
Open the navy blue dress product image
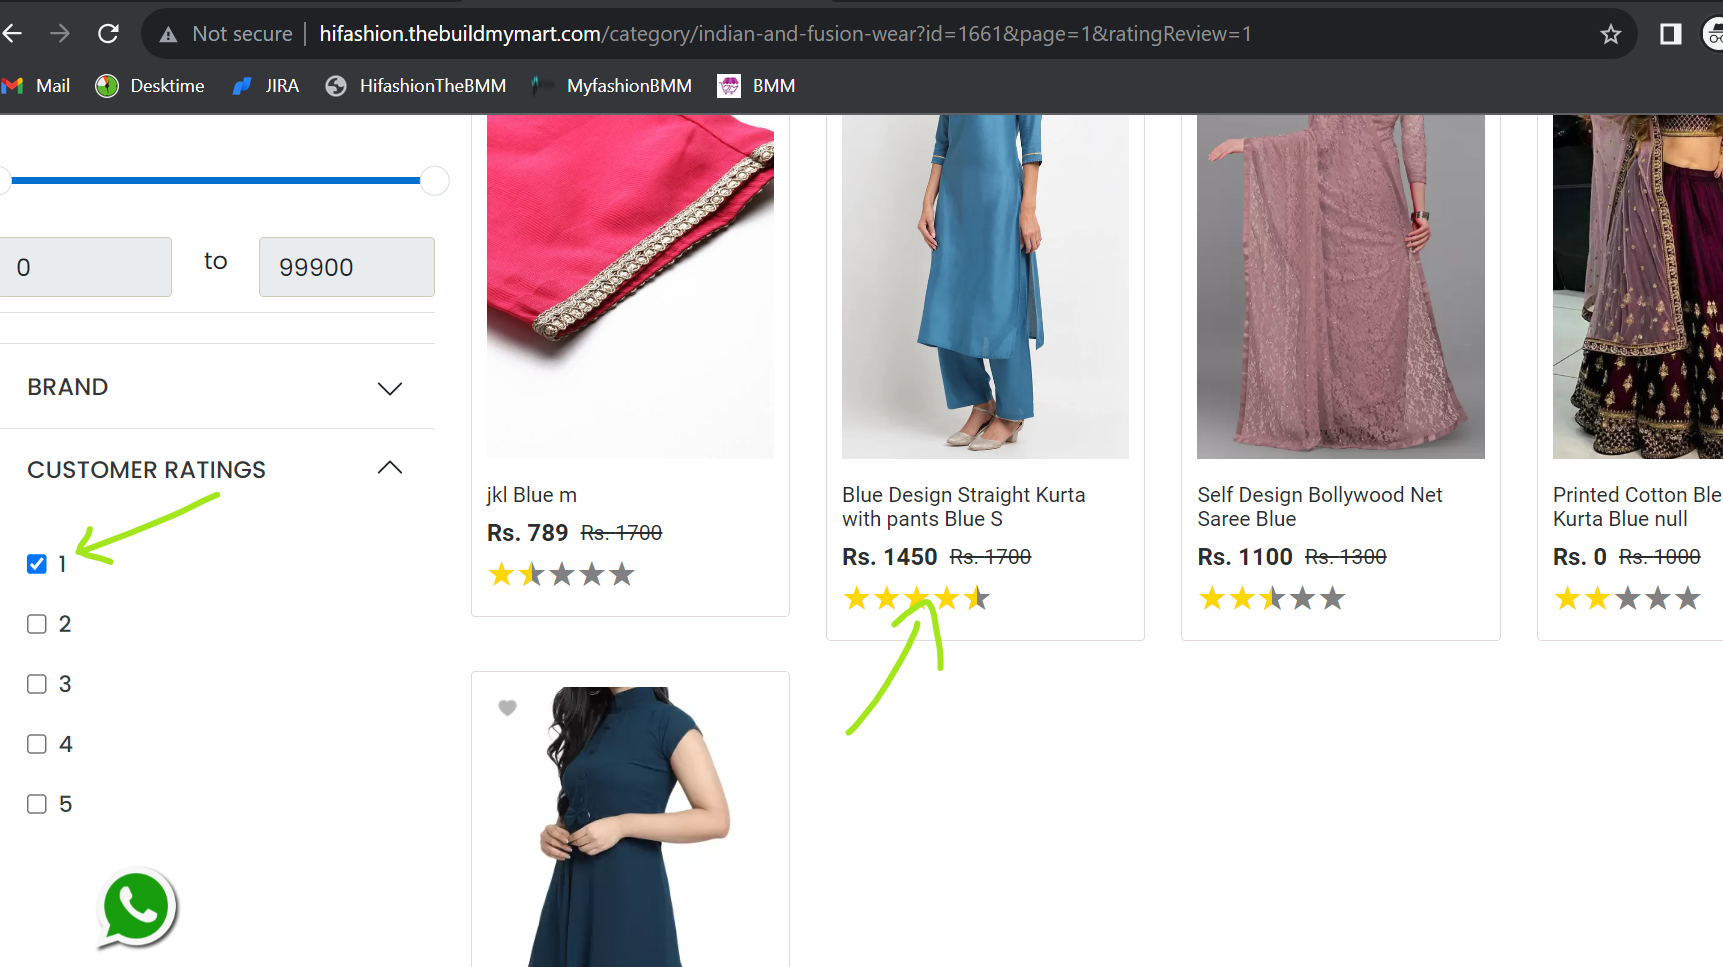[x=630, y=827]
